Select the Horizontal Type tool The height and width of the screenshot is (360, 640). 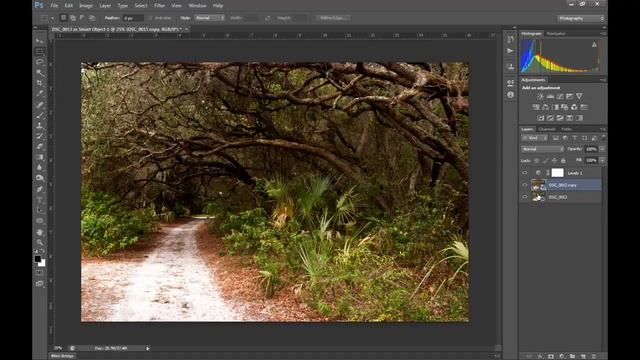40,200
